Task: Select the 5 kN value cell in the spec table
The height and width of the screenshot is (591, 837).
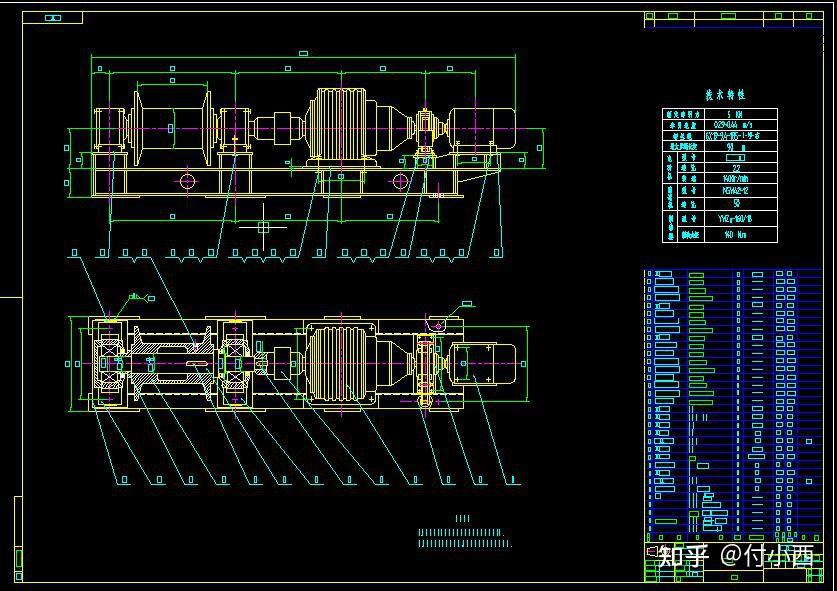Action: pyautogui.click(x=740, y=114)
